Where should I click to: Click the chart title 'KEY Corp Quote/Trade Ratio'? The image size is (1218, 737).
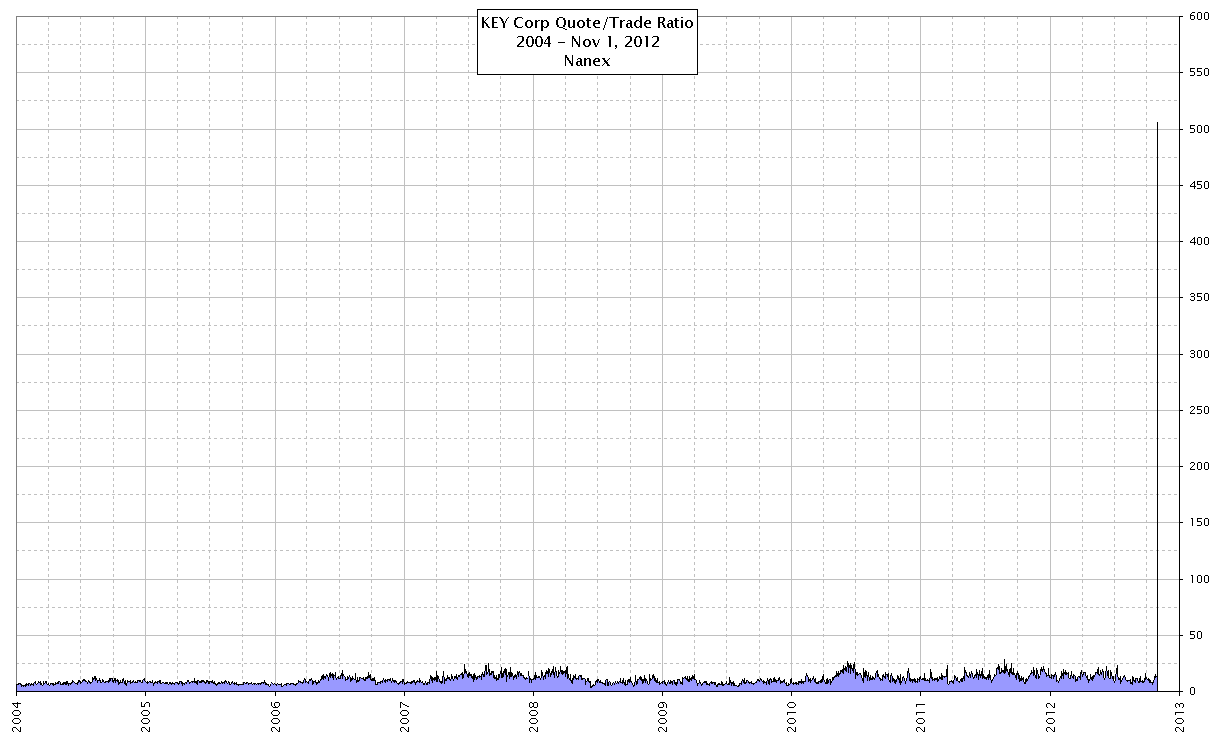click(x=586, y=23)
